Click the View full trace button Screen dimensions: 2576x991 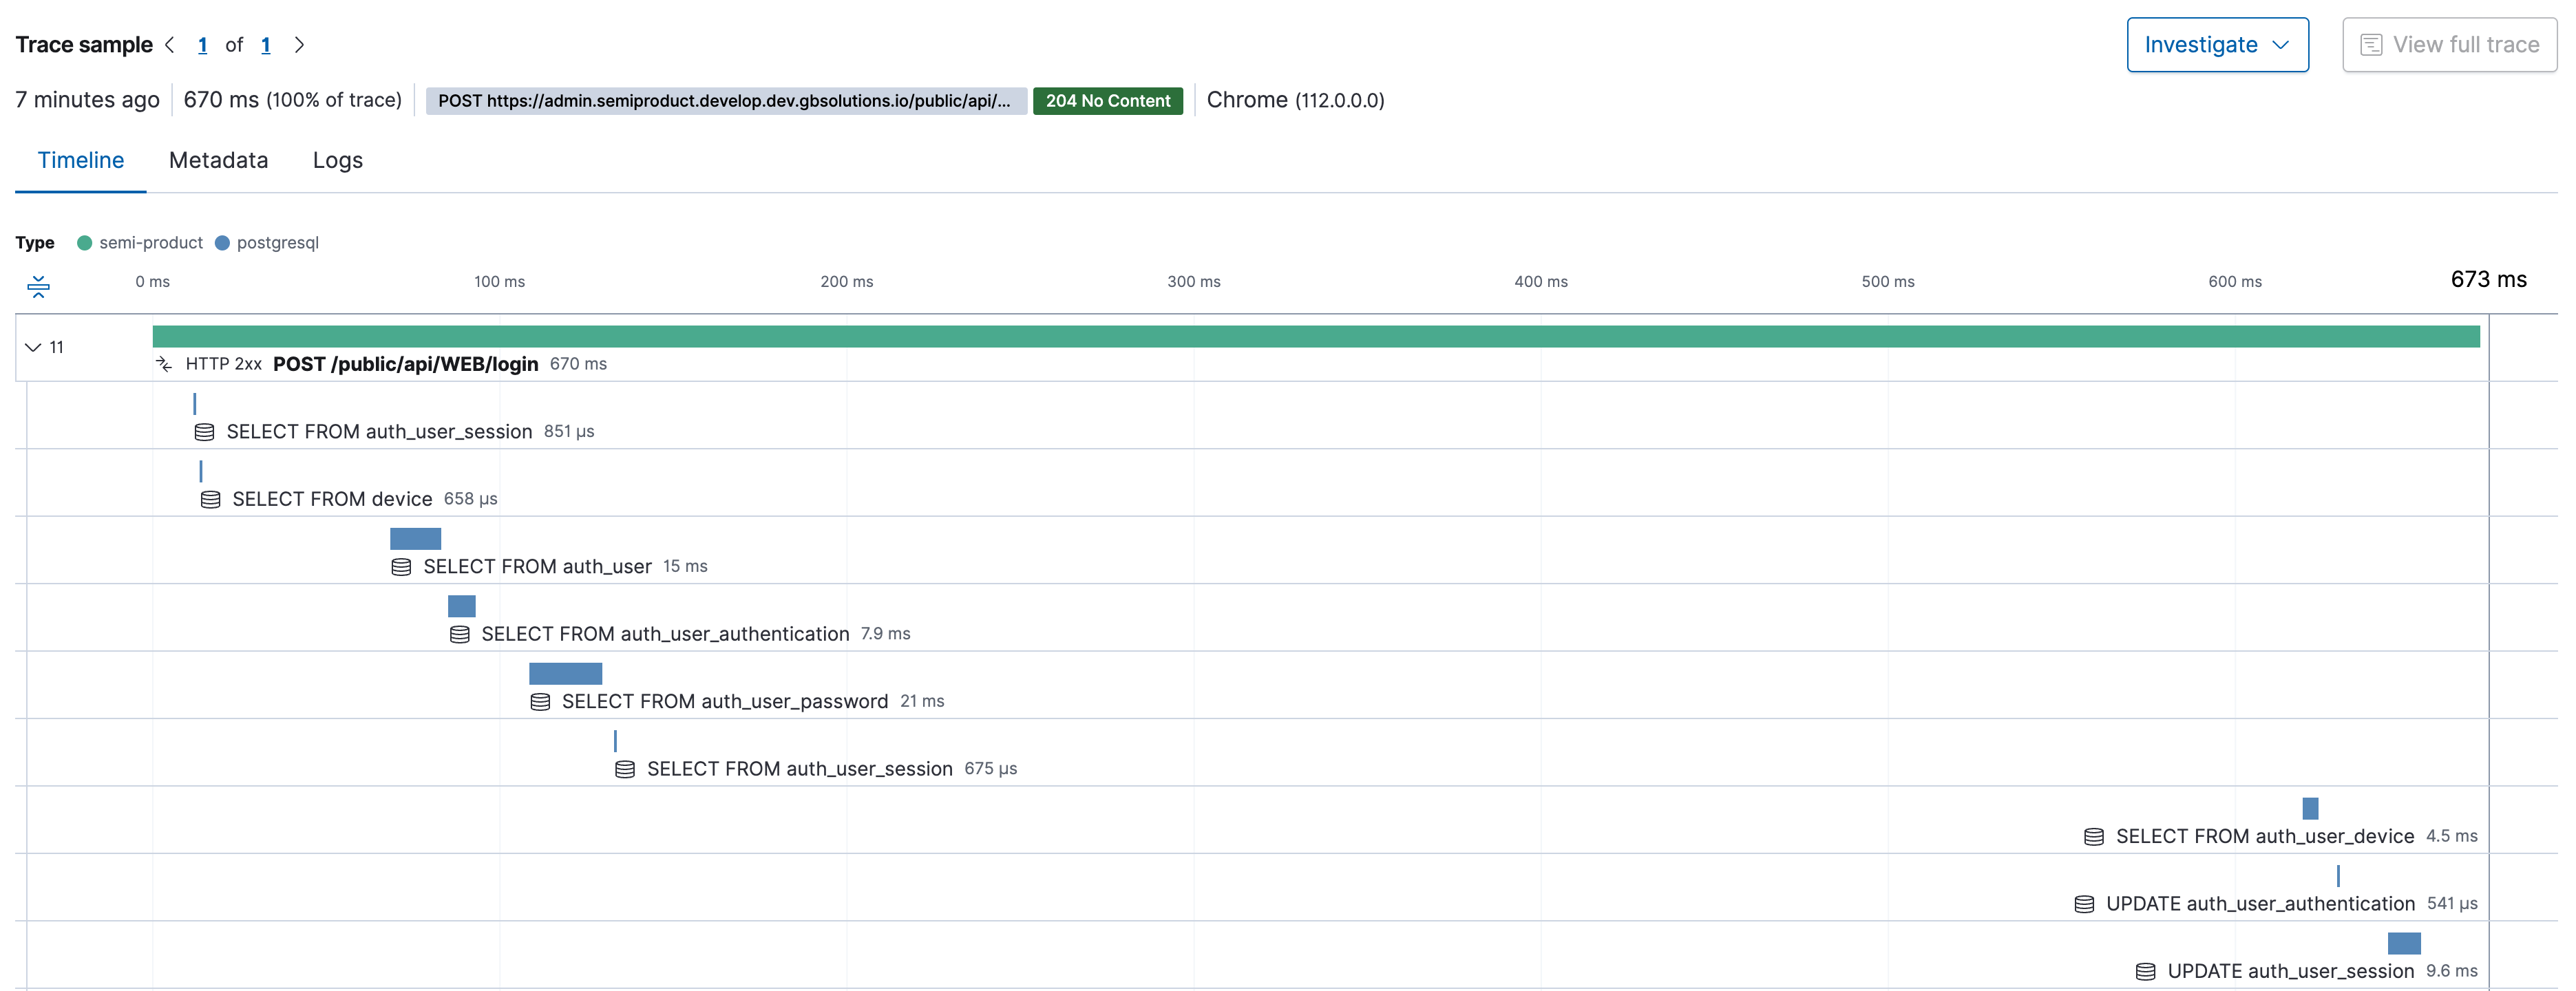2448,45
